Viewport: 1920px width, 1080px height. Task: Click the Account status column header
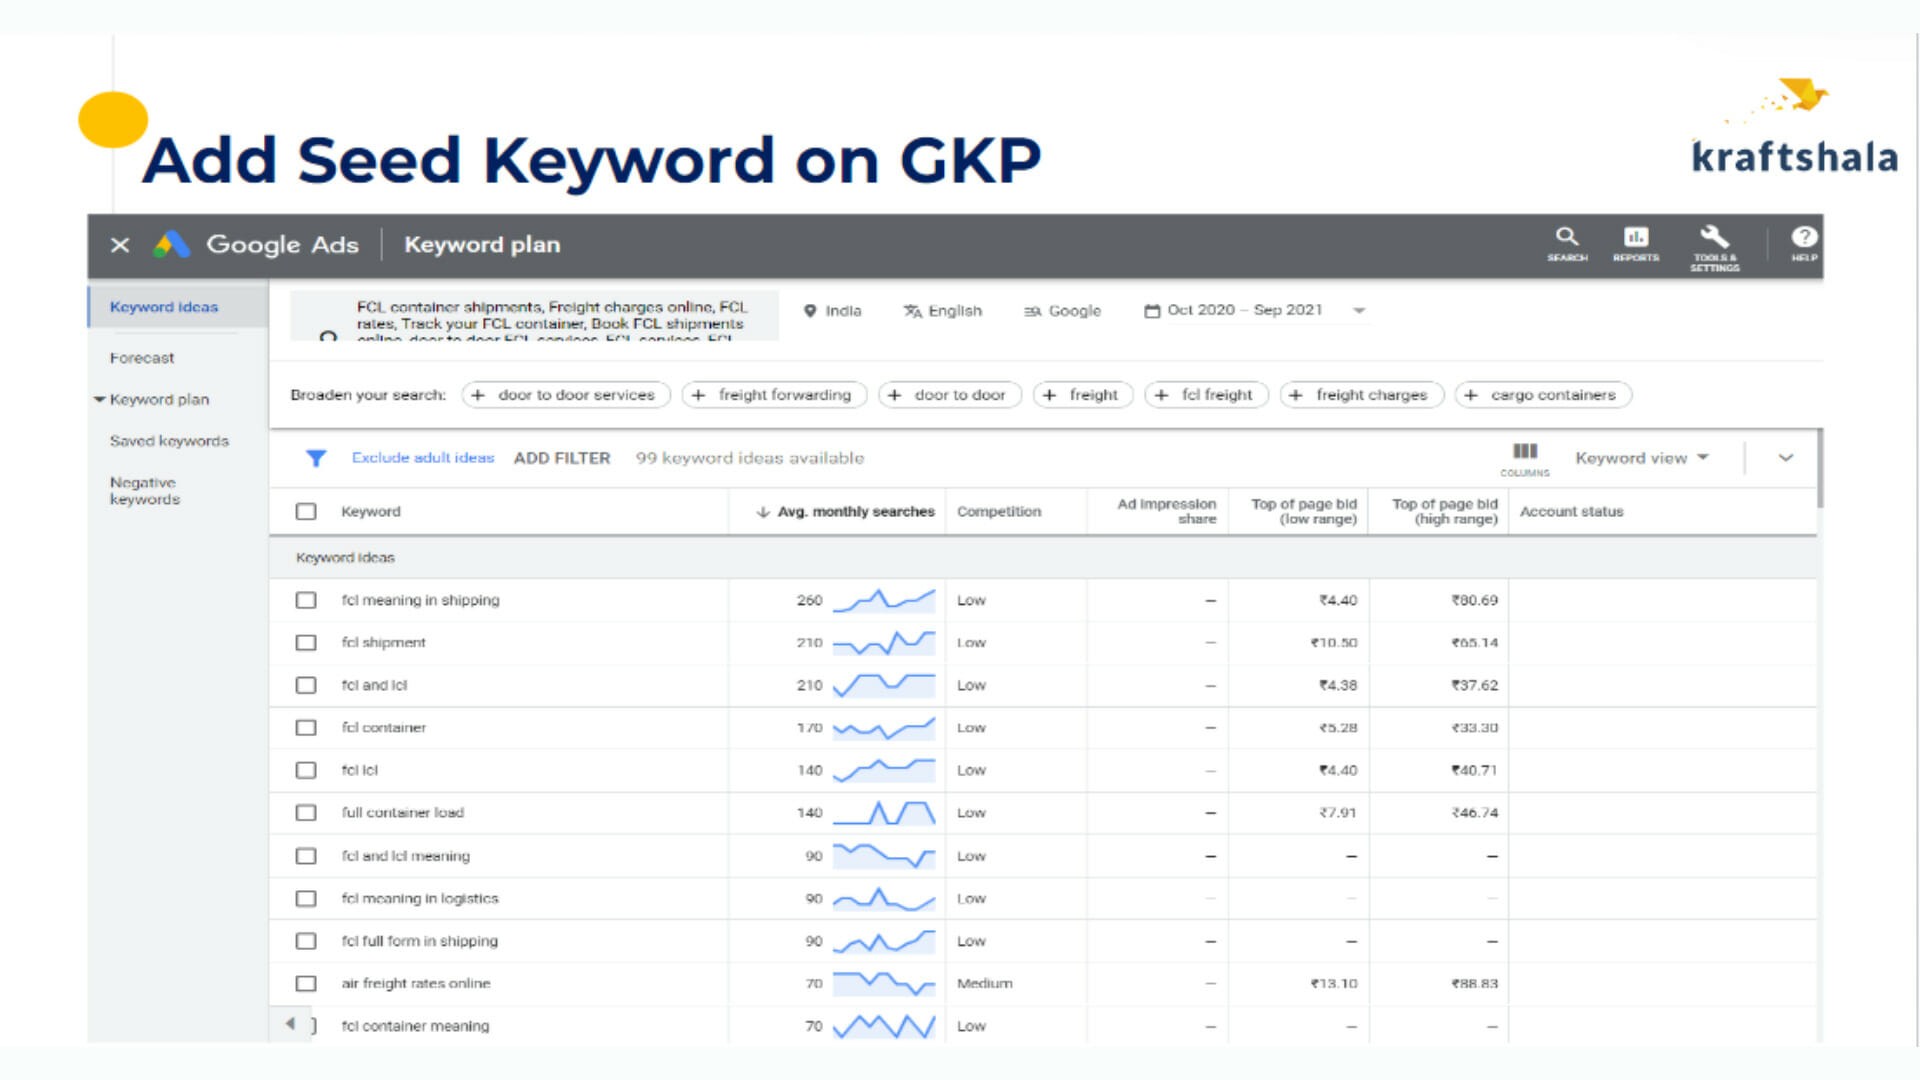coord(1571,512)
